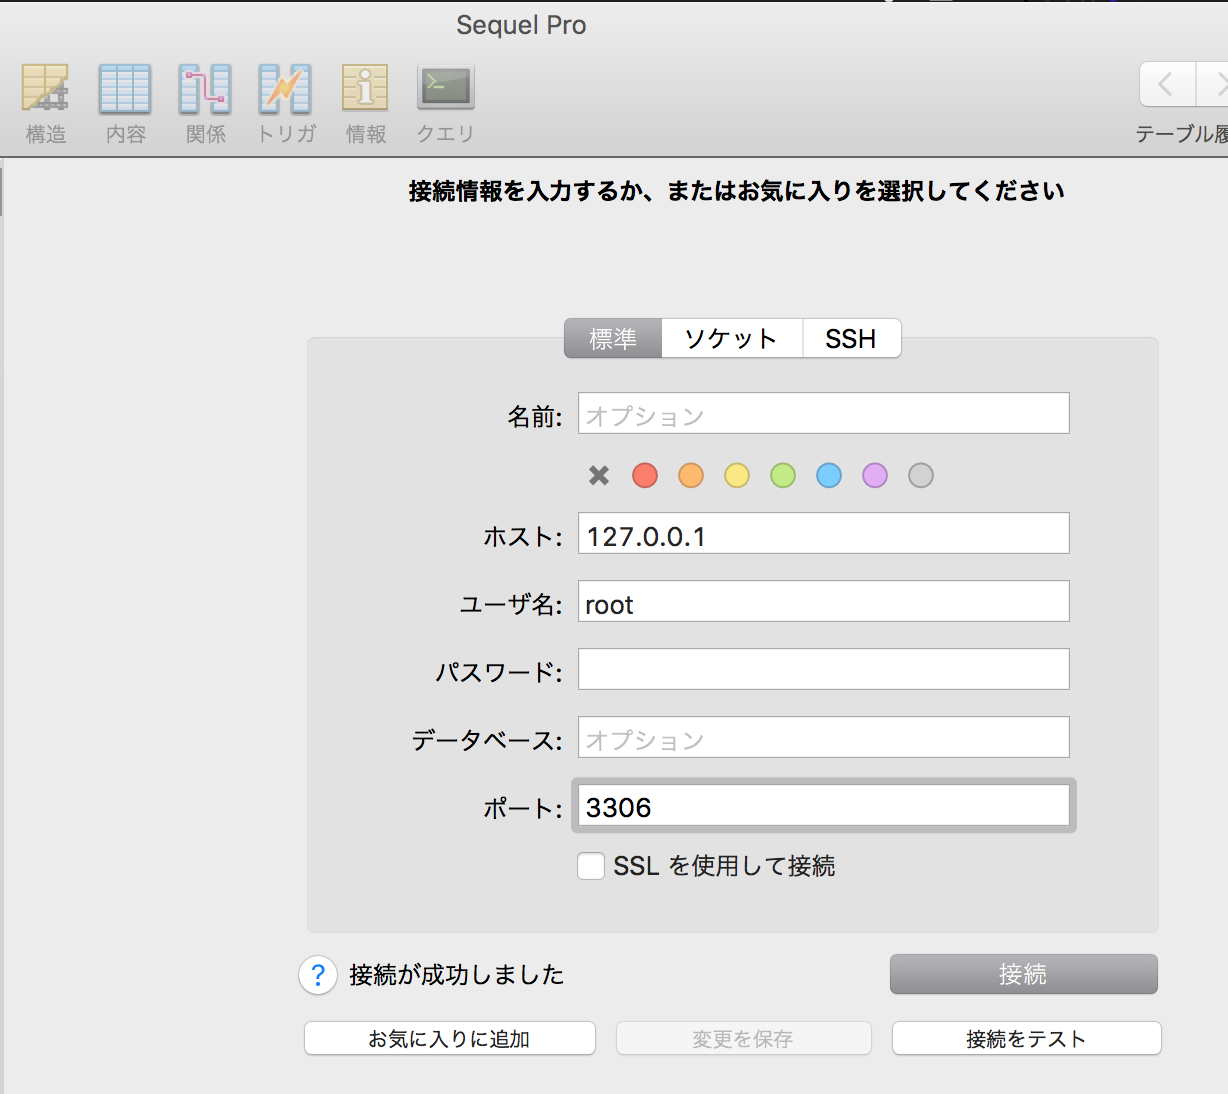The height and width of the screenshot is (1094, 1228).
Task: Switch to the 標準 connection tab
Action: 613,338
